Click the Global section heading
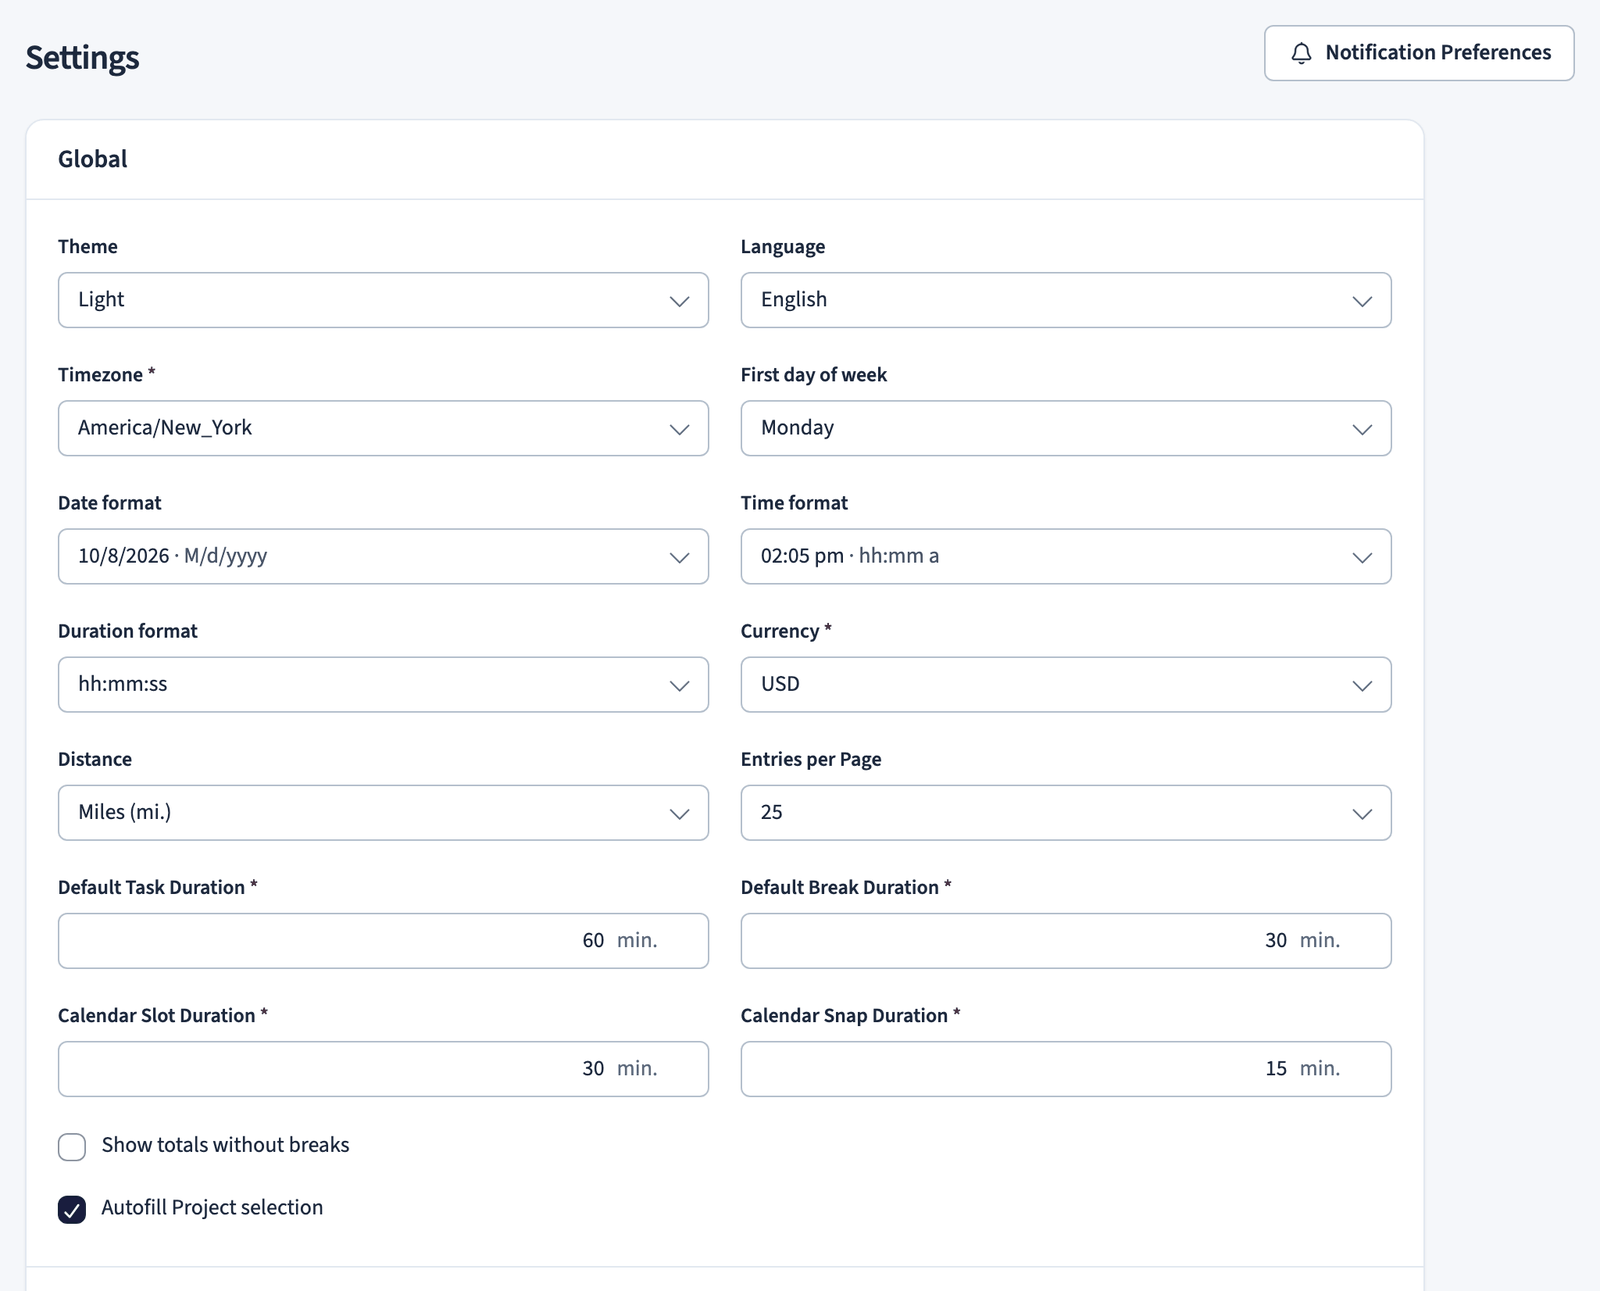 pyautogui.click(x=93, y=159)
